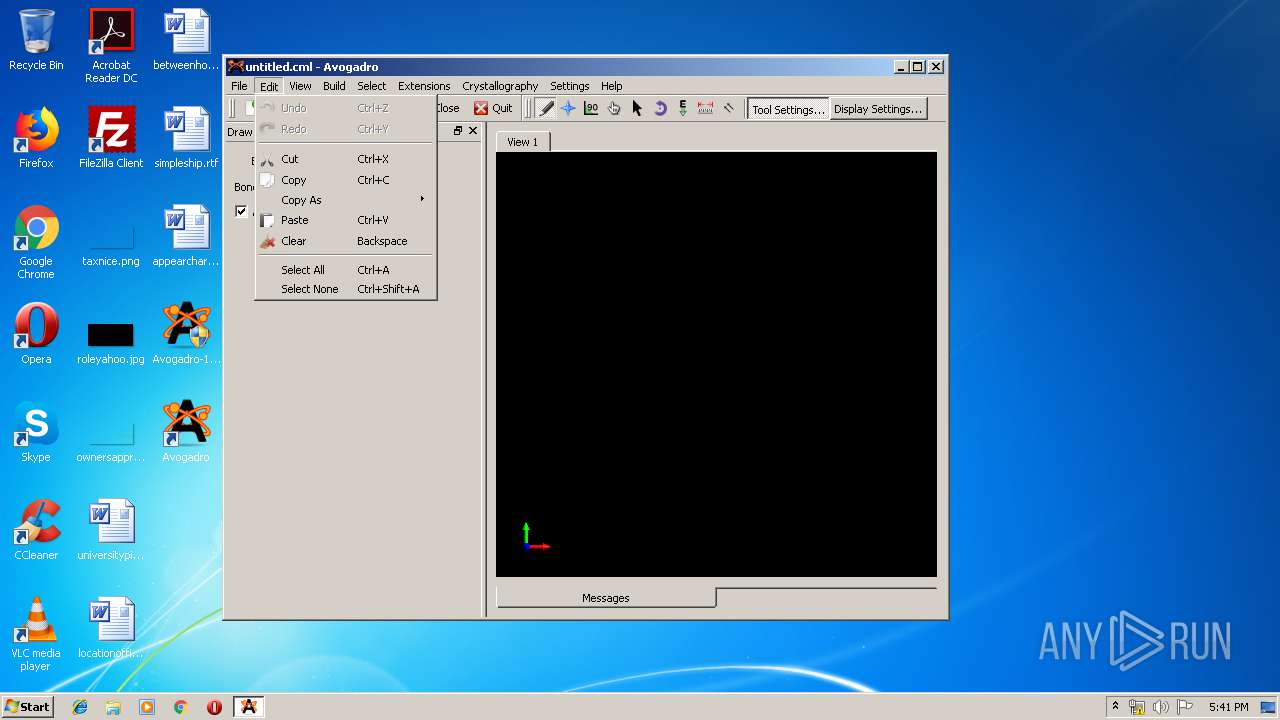Open the Settings menu
Image resolution: width=1280 pixels, height=720 pixels.
coord(569,86)
